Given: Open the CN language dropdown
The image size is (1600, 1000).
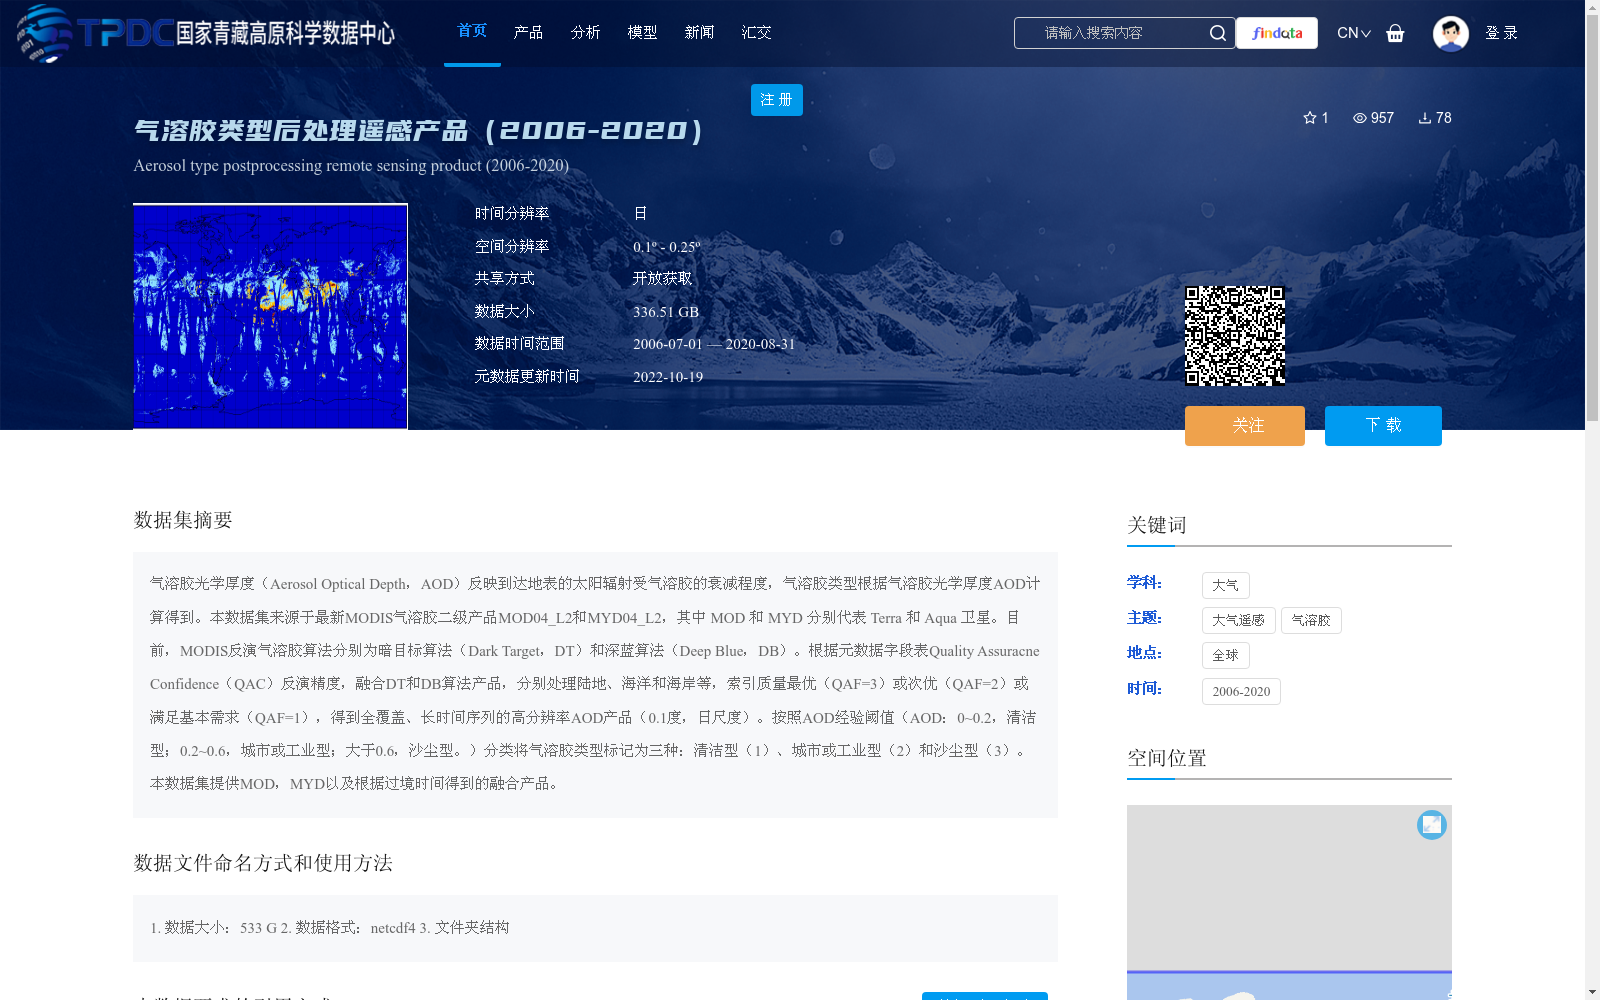Looking at the screenshot, I should 1354,33.
